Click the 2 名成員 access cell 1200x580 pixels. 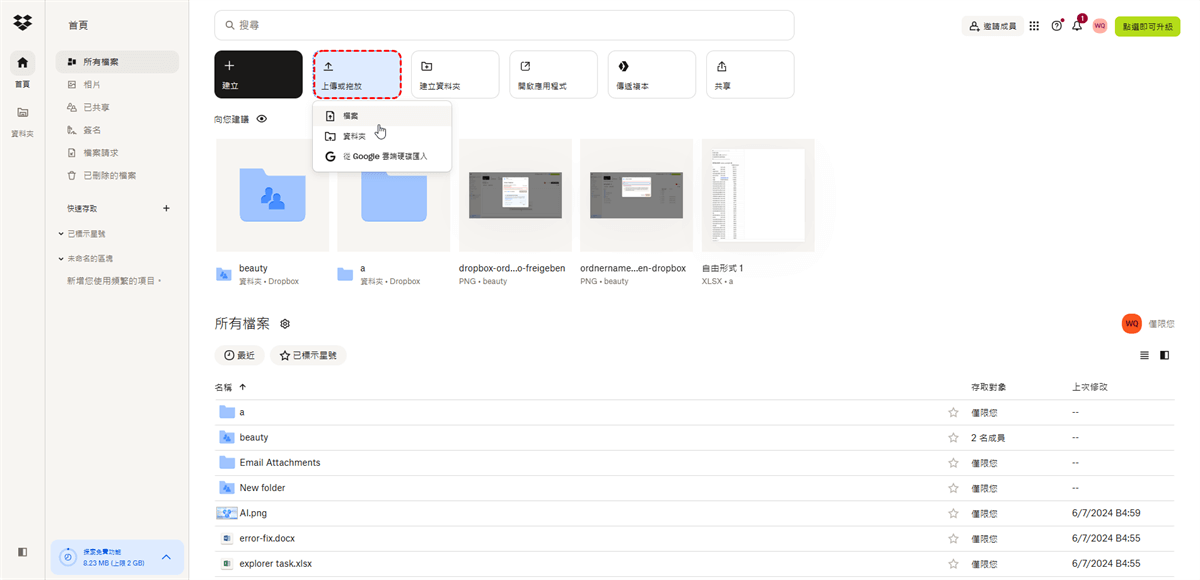pos(988,438)
